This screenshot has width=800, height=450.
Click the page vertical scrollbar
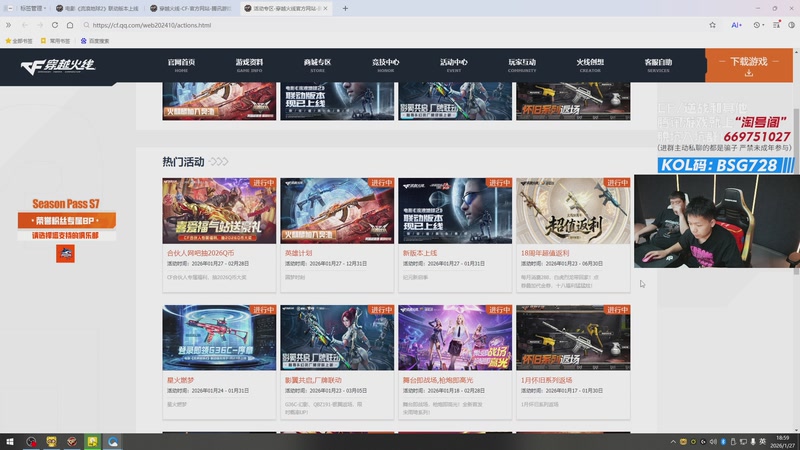pos(796,191)
